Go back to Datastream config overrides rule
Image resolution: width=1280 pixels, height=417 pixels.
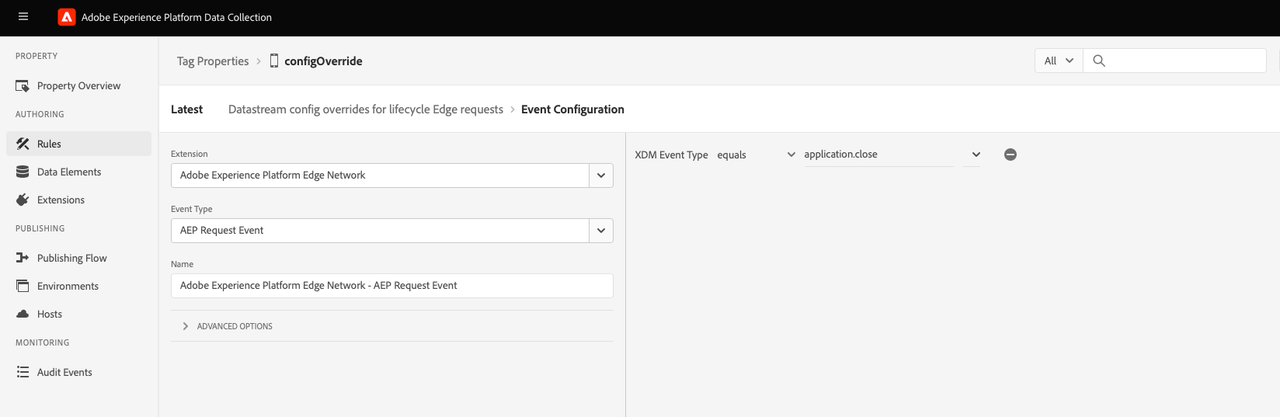(366, 109)
